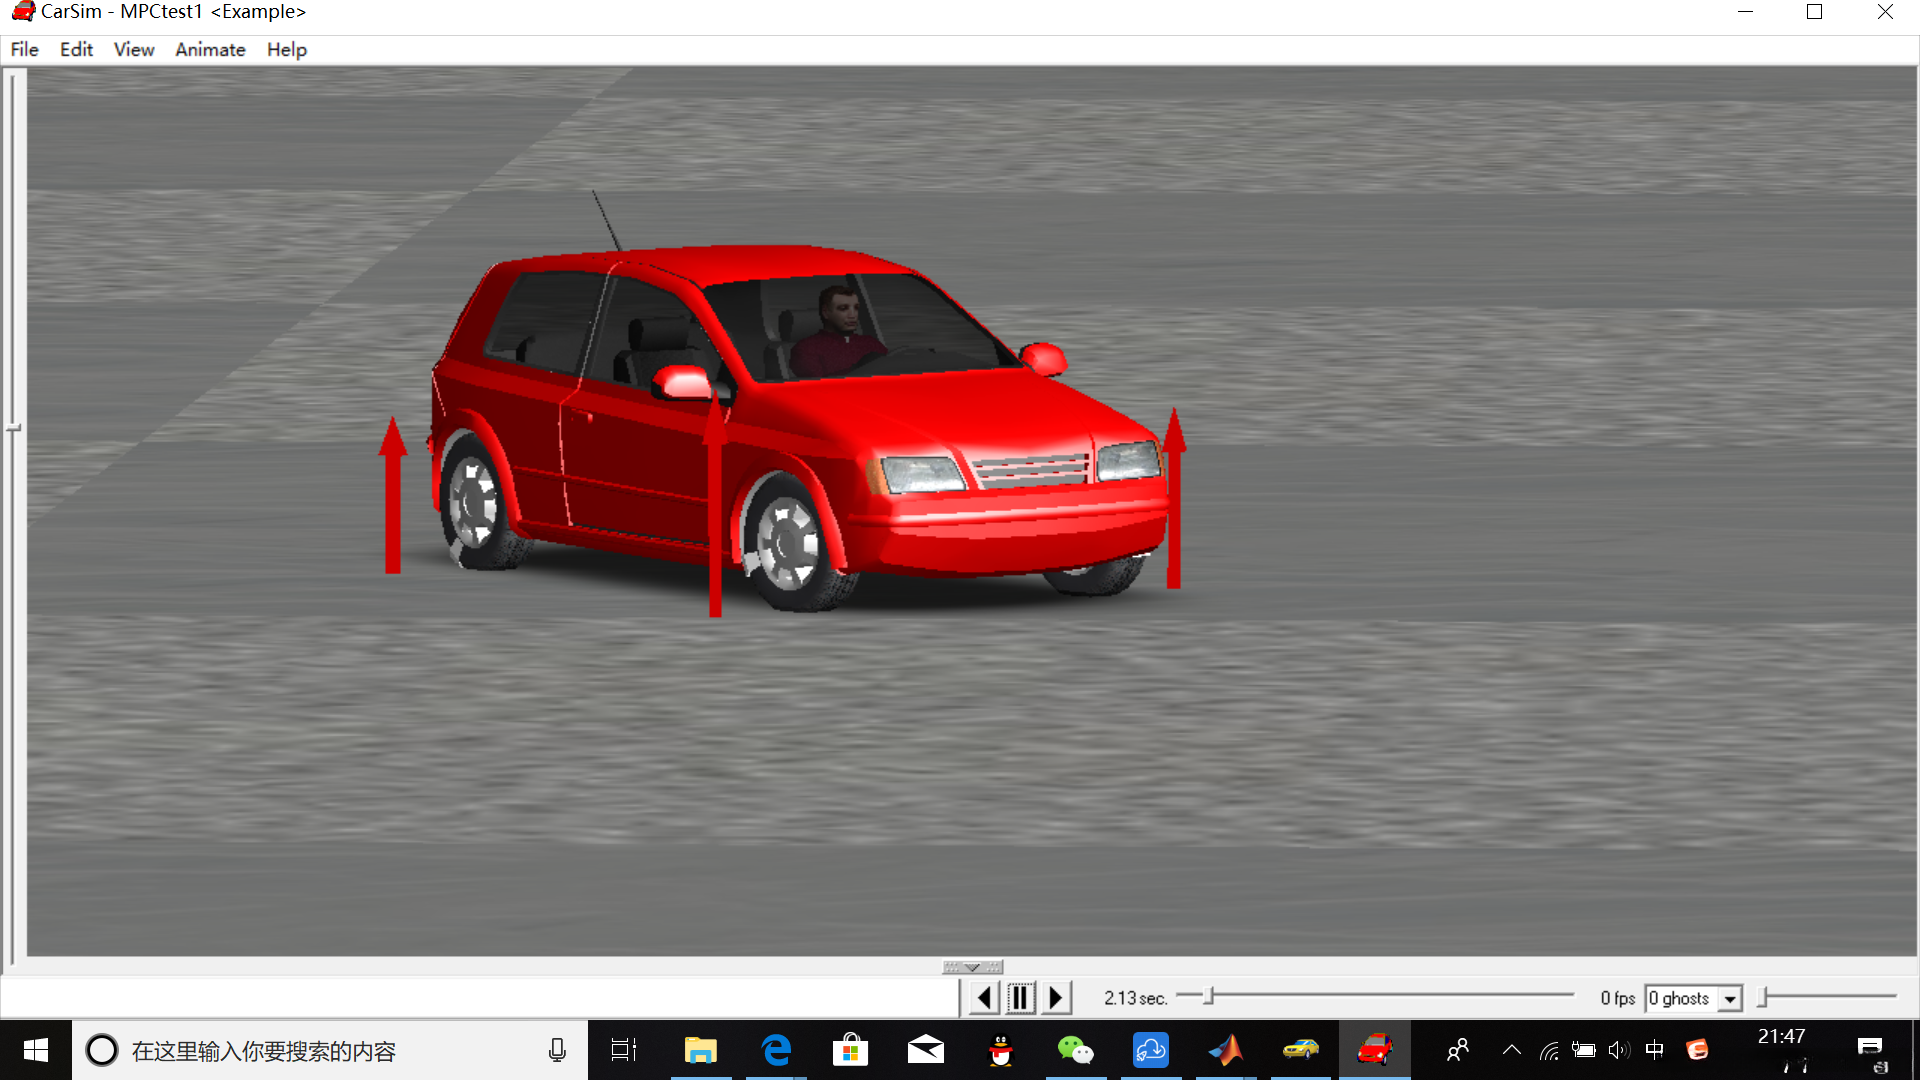Open WeChat from the taskbar
The image size is (1920, 1080).
click(x=1076, y=1050)
